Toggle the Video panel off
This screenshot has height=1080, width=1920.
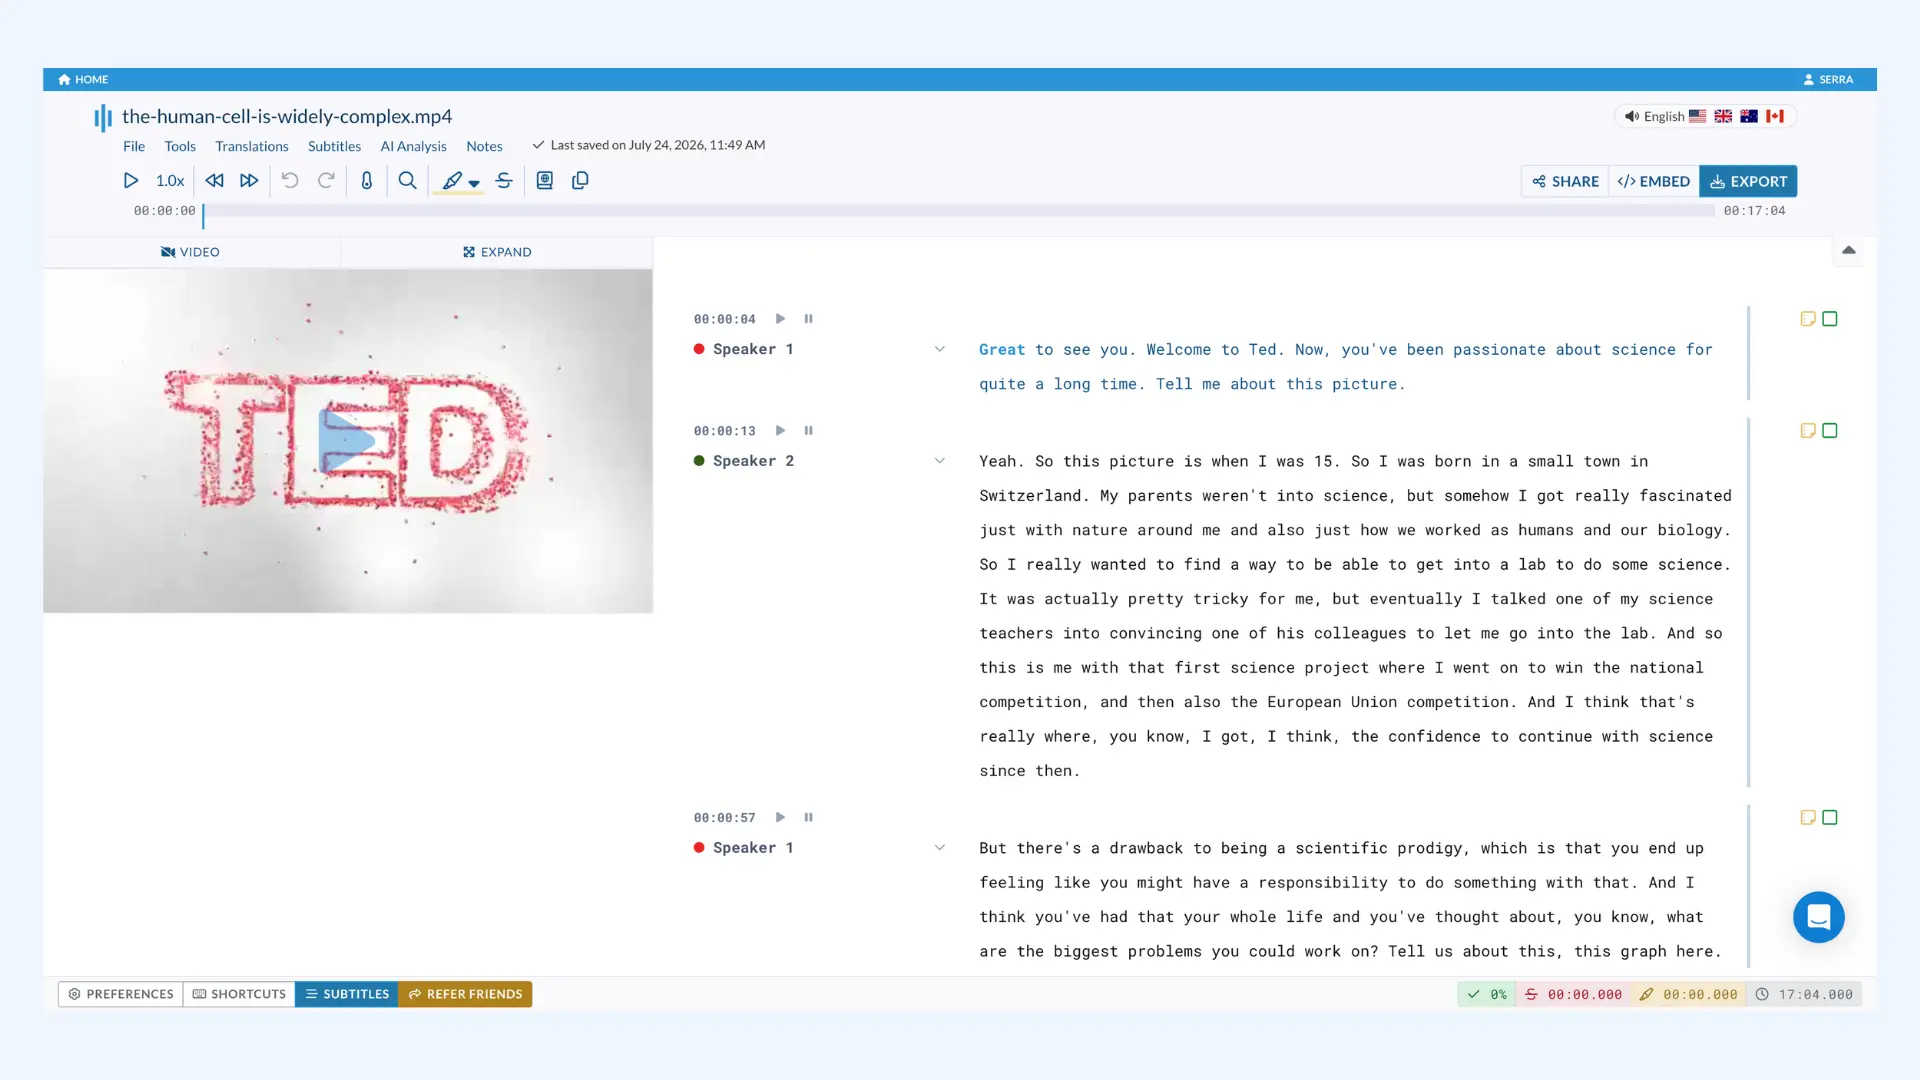(191, 252)
